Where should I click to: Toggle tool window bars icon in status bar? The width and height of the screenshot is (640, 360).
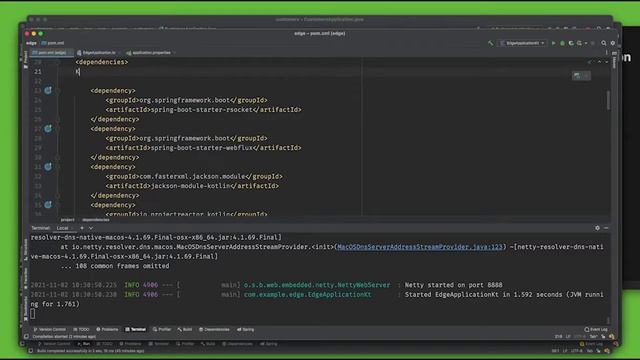point(26,337)
